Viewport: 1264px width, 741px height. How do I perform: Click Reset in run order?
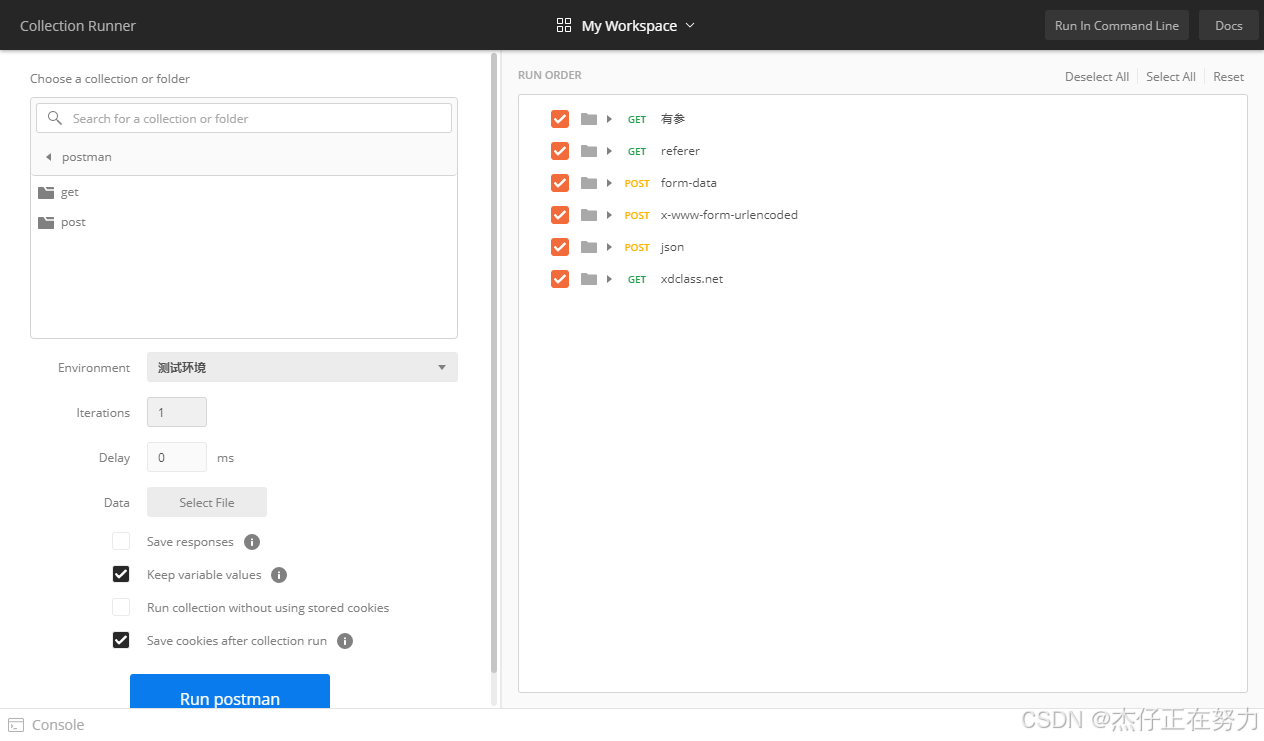(1229, 77)
